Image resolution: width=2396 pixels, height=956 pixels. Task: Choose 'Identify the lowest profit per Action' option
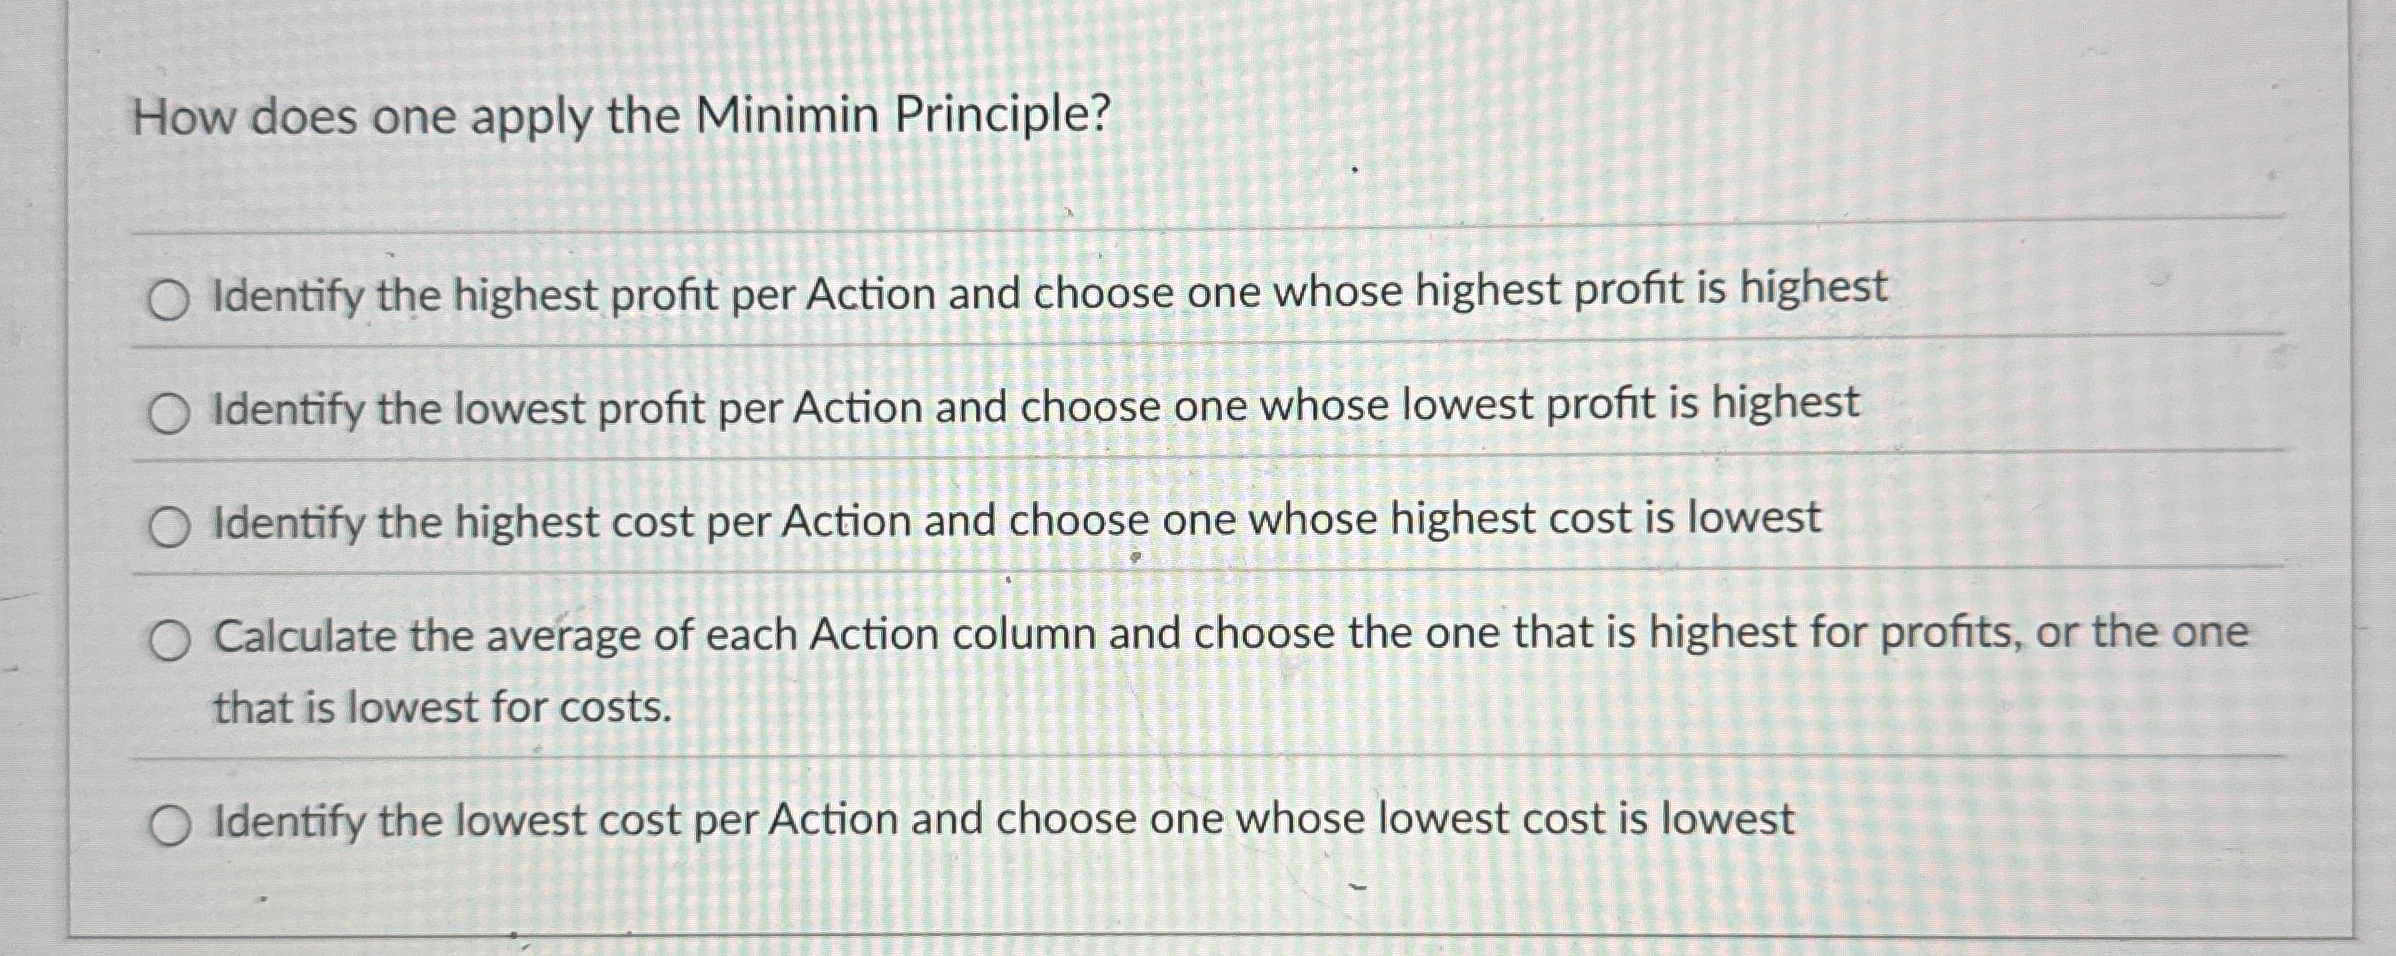click(170, 410)
